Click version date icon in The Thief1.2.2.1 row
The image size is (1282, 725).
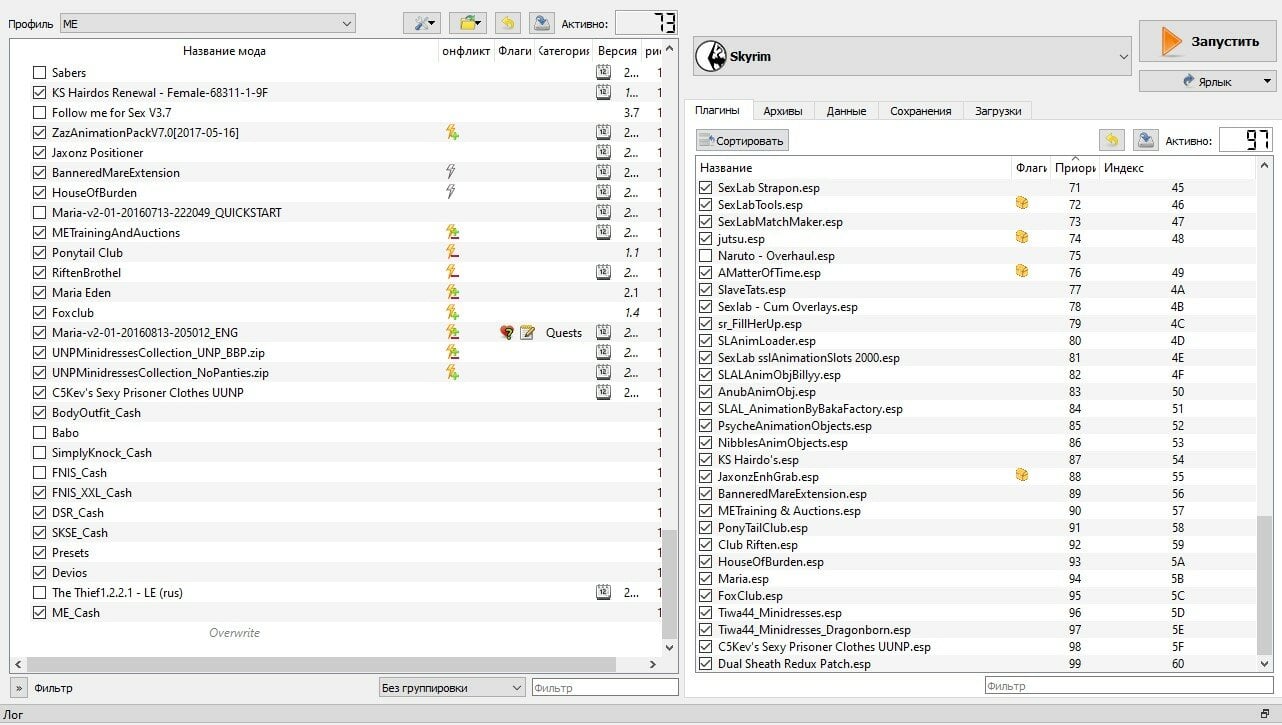pos(603,592)
